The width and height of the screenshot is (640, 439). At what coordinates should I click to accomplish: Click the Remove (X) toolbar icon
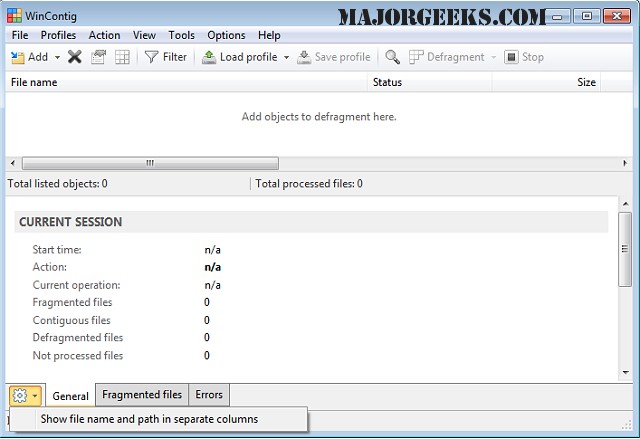(75, 57)
